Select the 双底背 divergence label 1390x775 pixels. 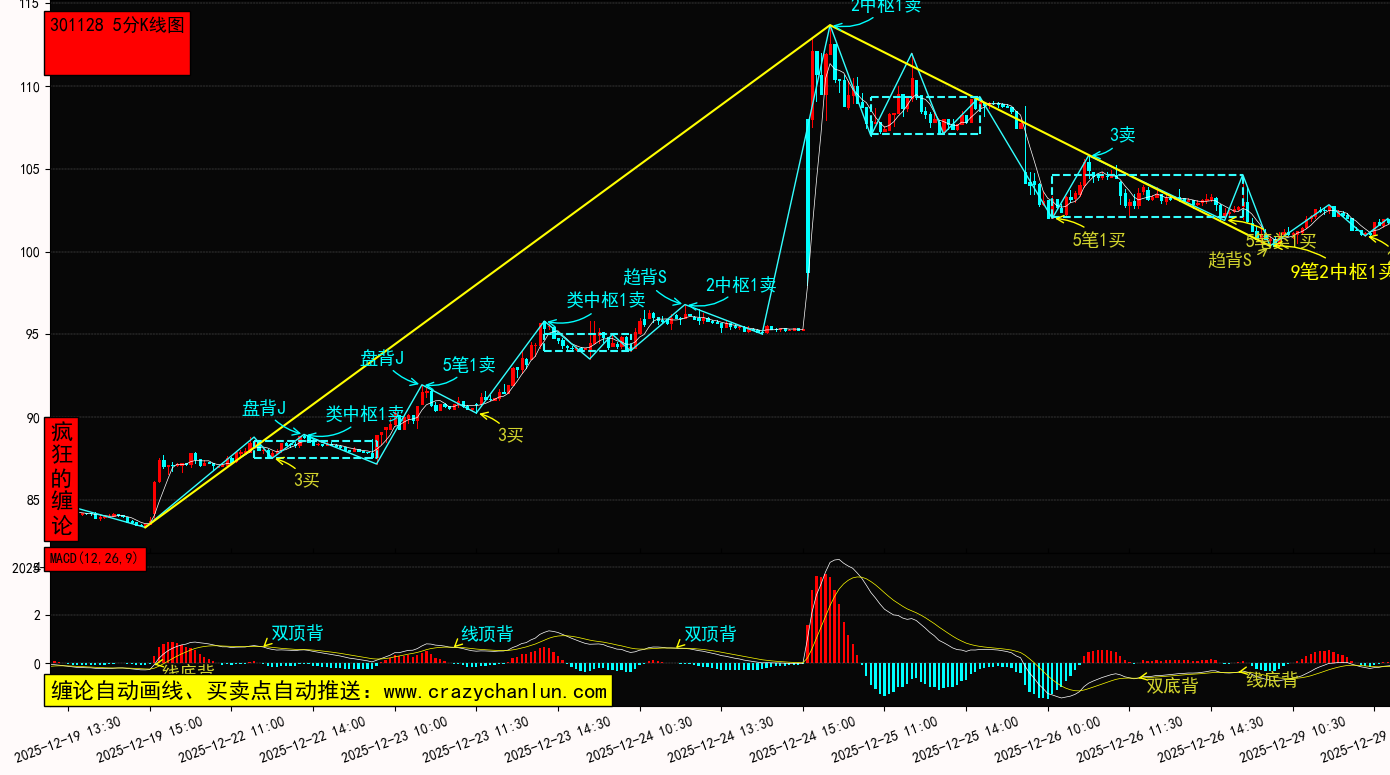click(x=1171, y=685)
